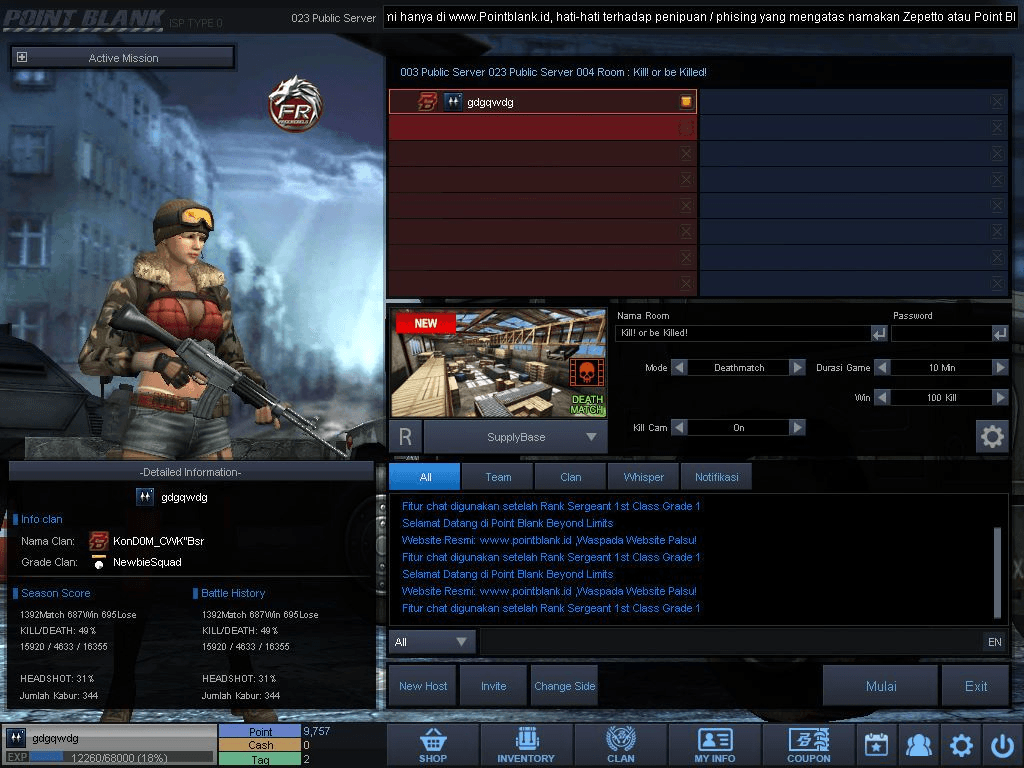
Task: Click the R random map button
Action: click(406, 437)
